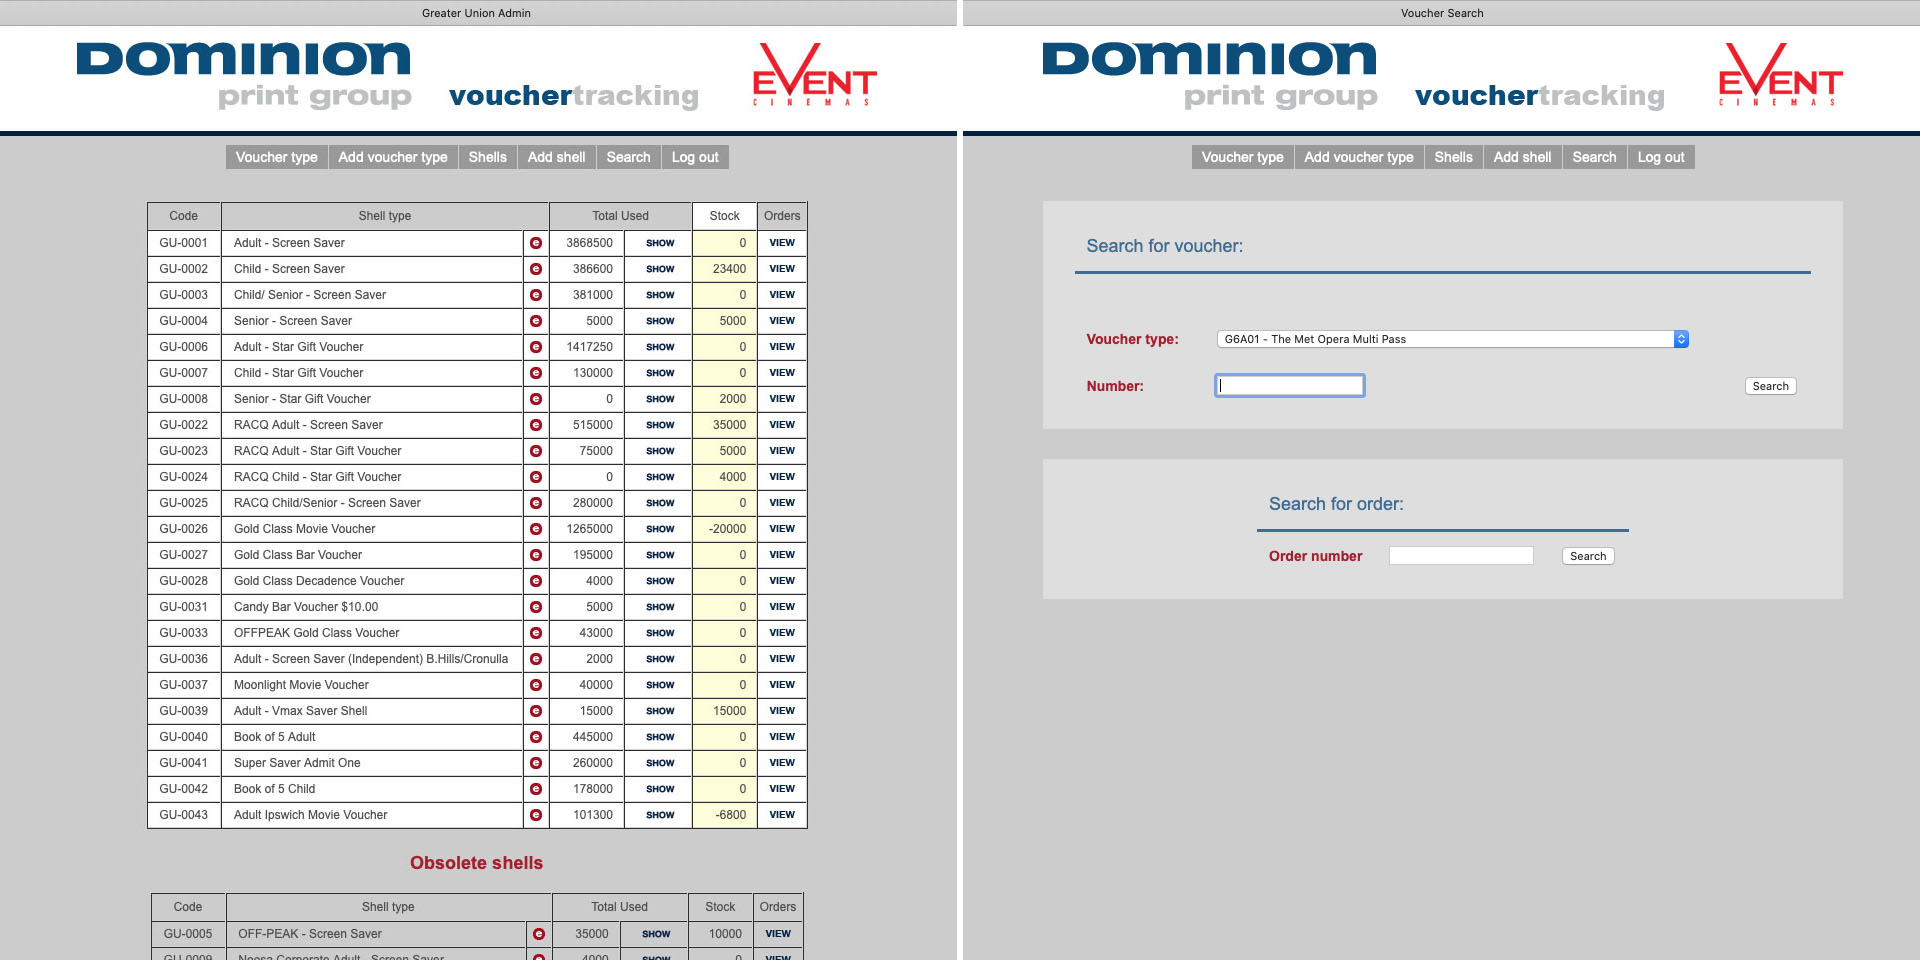Image resolution: width=1920 pixels, height=960 pixels.
Task: Click red icon for Candy Bar Voucher $10.00
Action: 536,607
